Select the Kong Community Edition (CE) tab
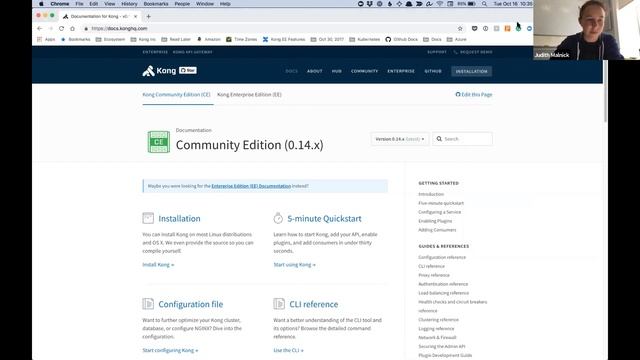 (176, 94)
